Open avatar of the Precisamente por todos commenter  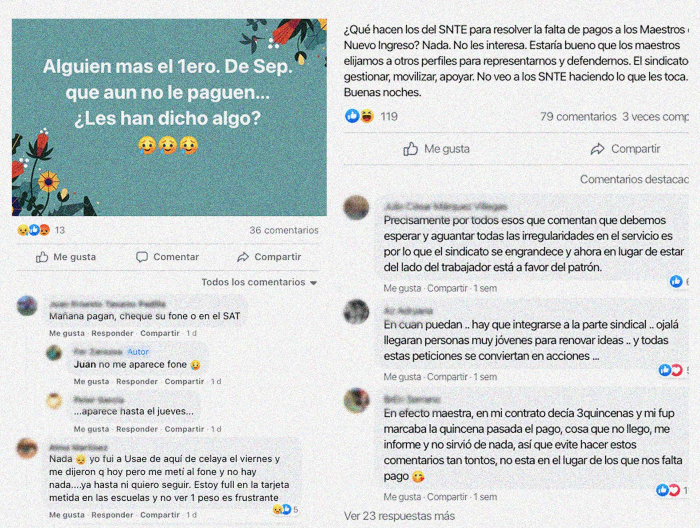pos(356,208)
